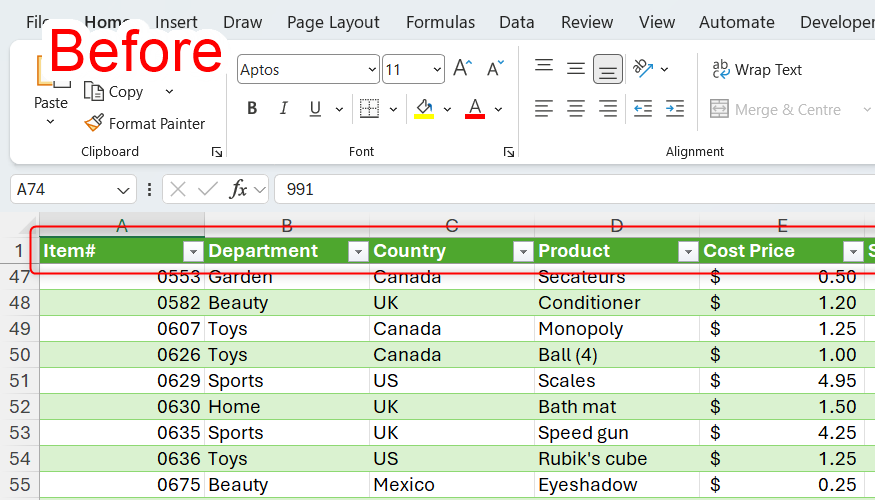
Task: Toggle bottom align button
Action: tap(608, 69)
